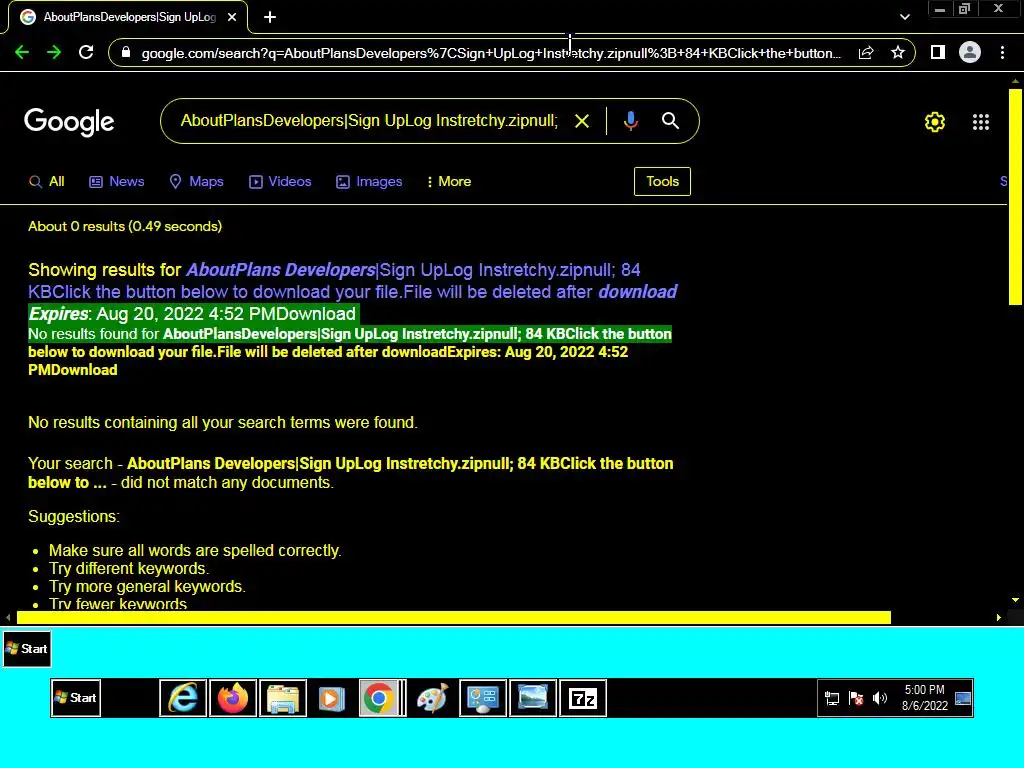
Task: Reload the Google search page
Action: (x=86, y=52)
